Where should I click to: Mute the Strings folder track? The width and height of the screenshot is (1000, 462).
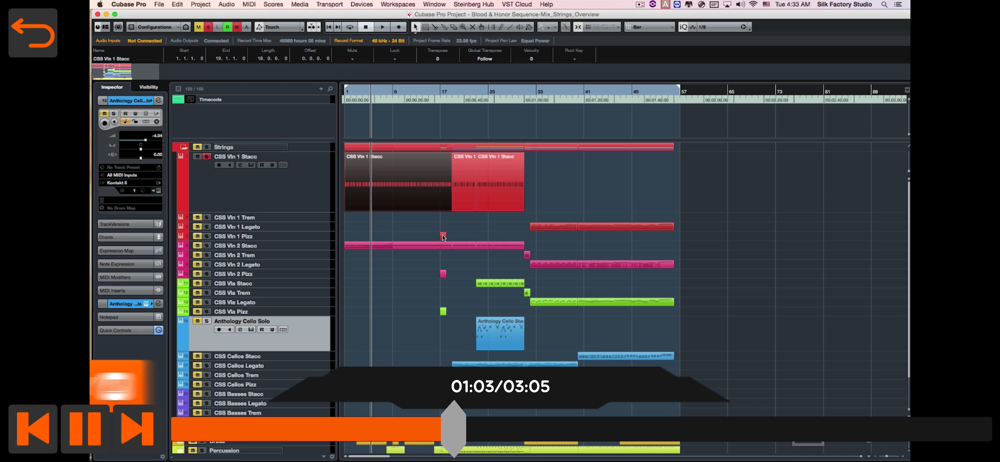pyautogui.click(x=197, y=147)
